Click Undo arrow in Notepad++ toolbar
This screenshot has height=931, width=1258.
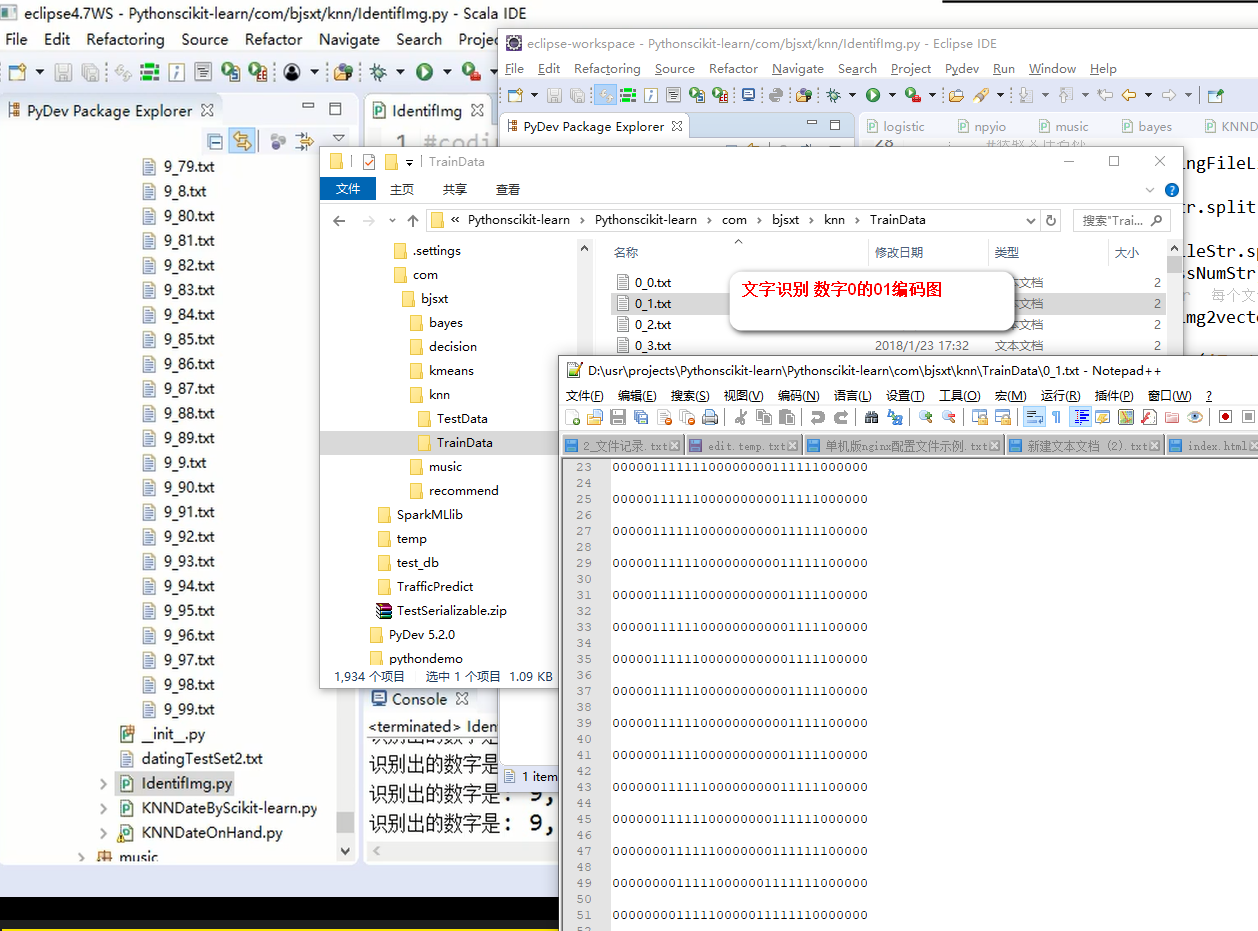tap(817, 417)
